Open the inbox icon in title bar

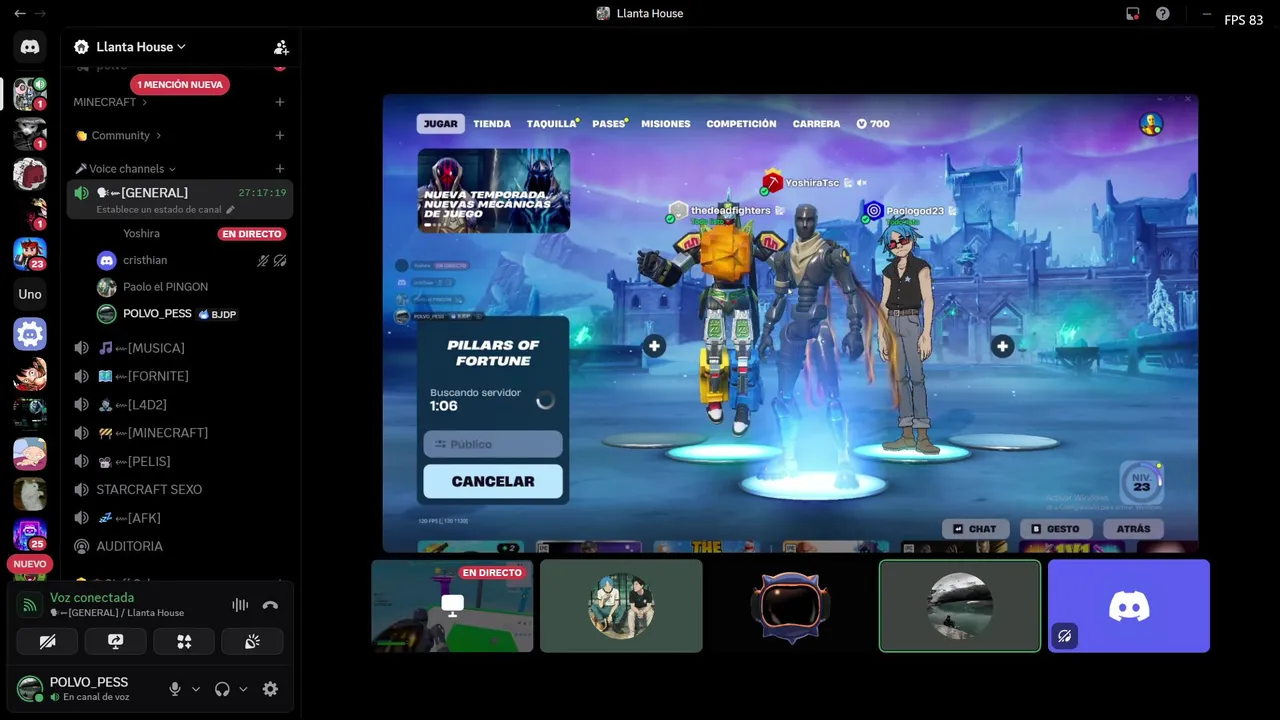1133,14
